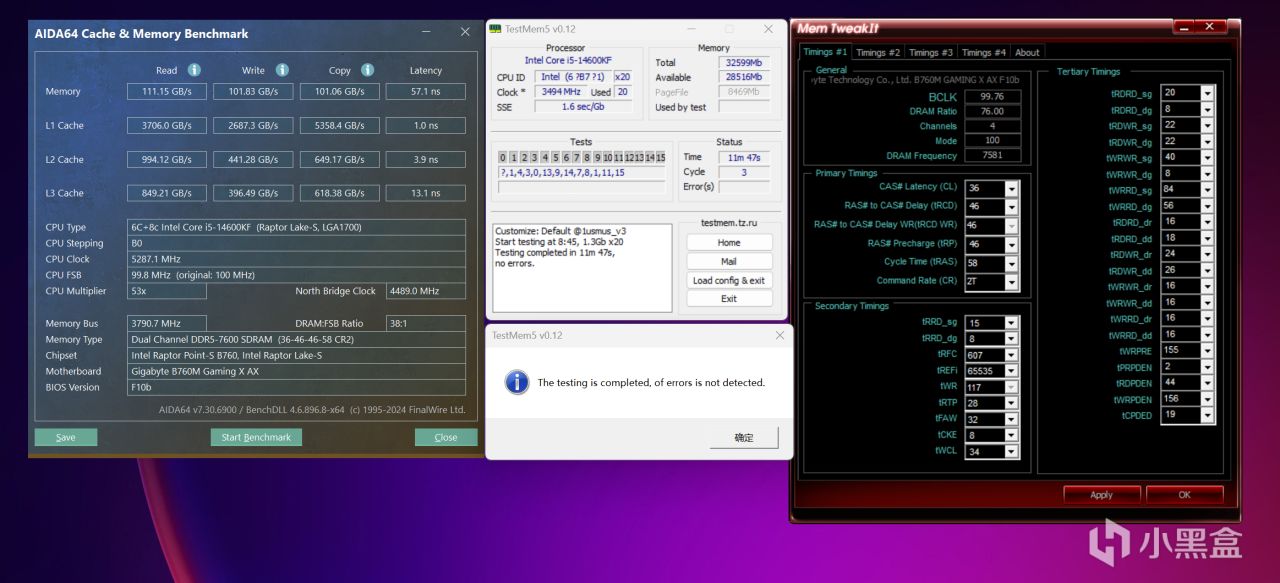This screenshot has width=1280, height=583.
Task: Click the BCLK value field 99.76
Action: click(992, 97)
